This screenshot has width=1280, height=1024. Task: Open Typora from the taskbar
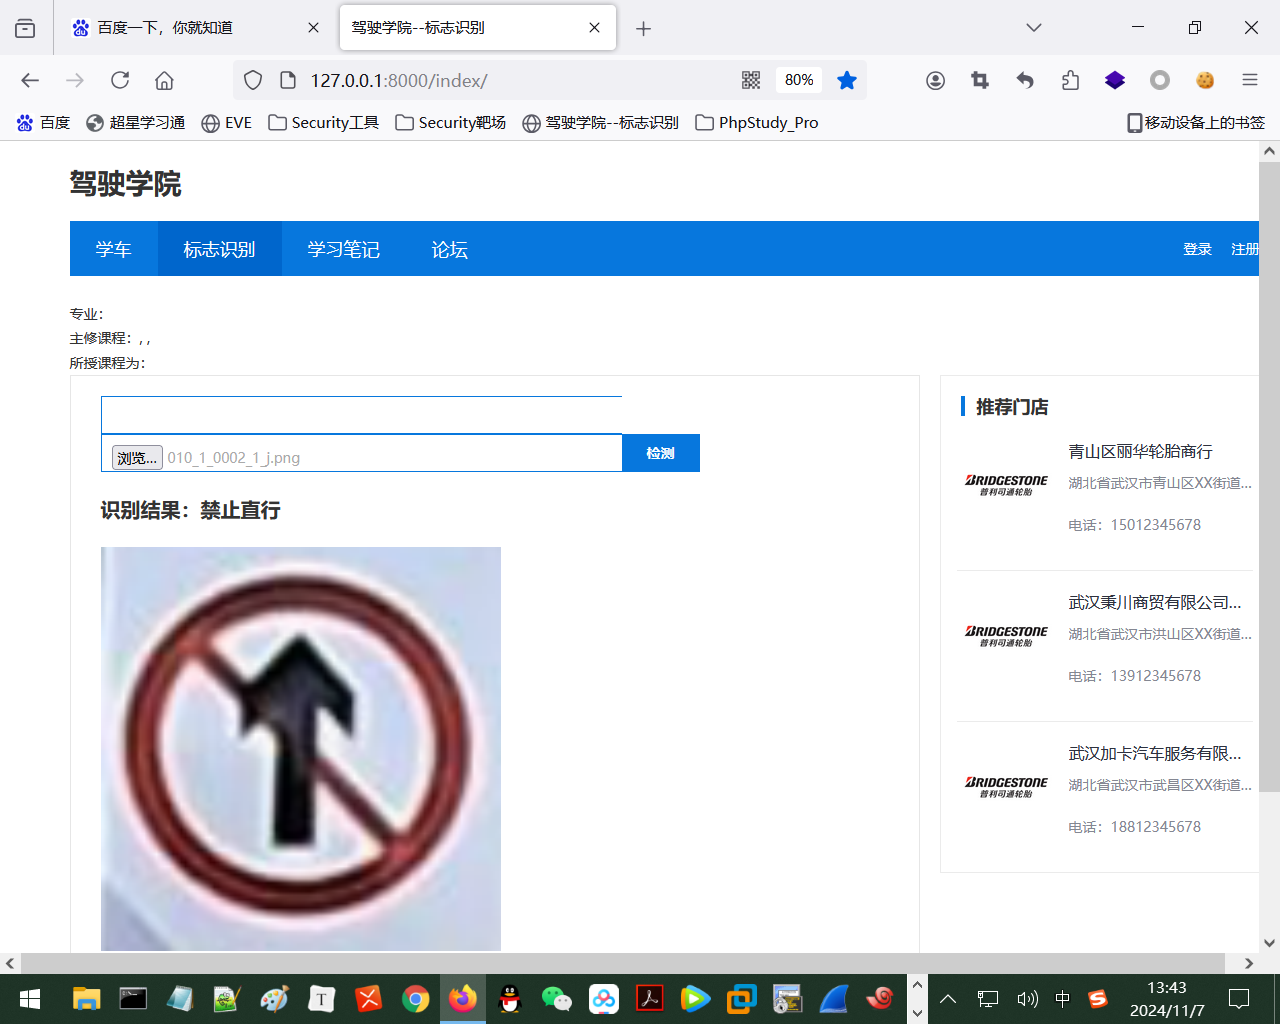pos(322,999)
